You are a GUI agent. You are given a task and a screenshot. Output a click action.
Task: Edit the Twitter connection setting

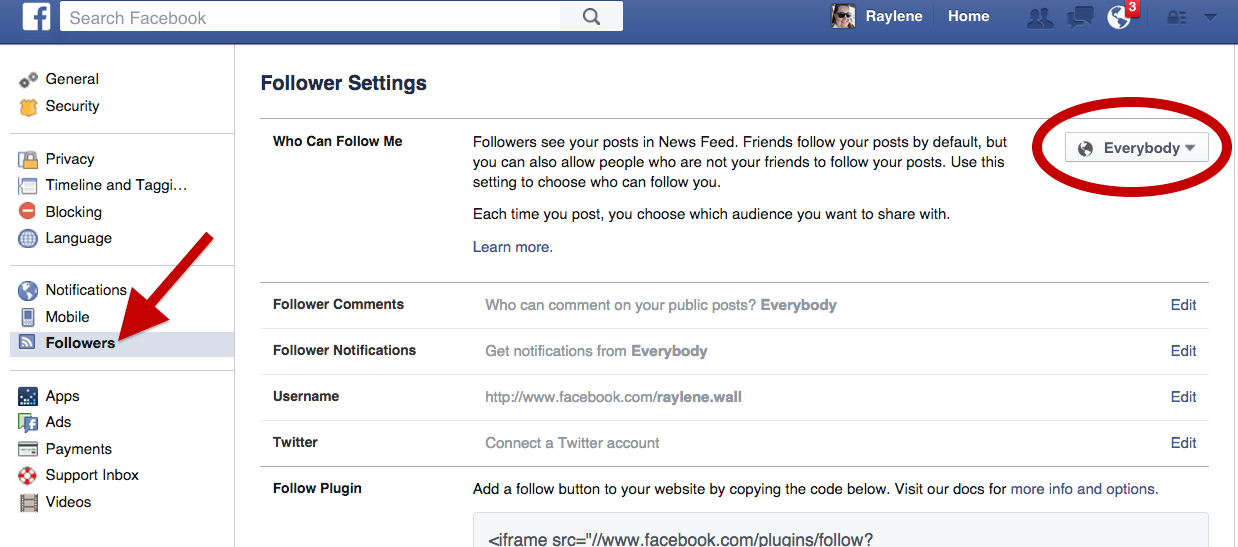pos(1183,443)
